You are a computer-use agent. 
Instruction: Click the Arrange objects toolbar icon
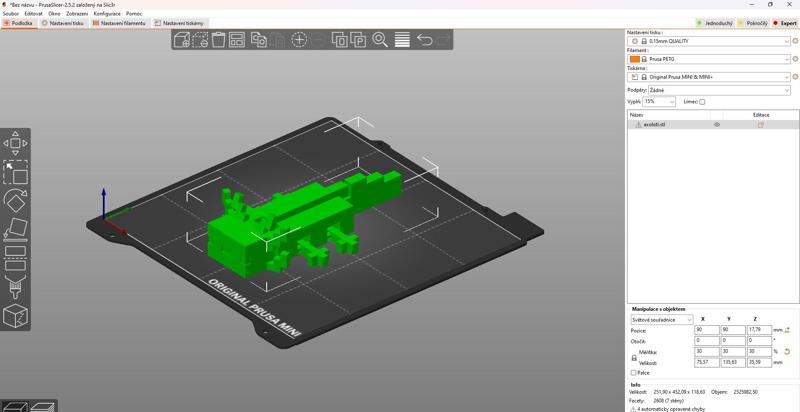click(x=237, y=40)
